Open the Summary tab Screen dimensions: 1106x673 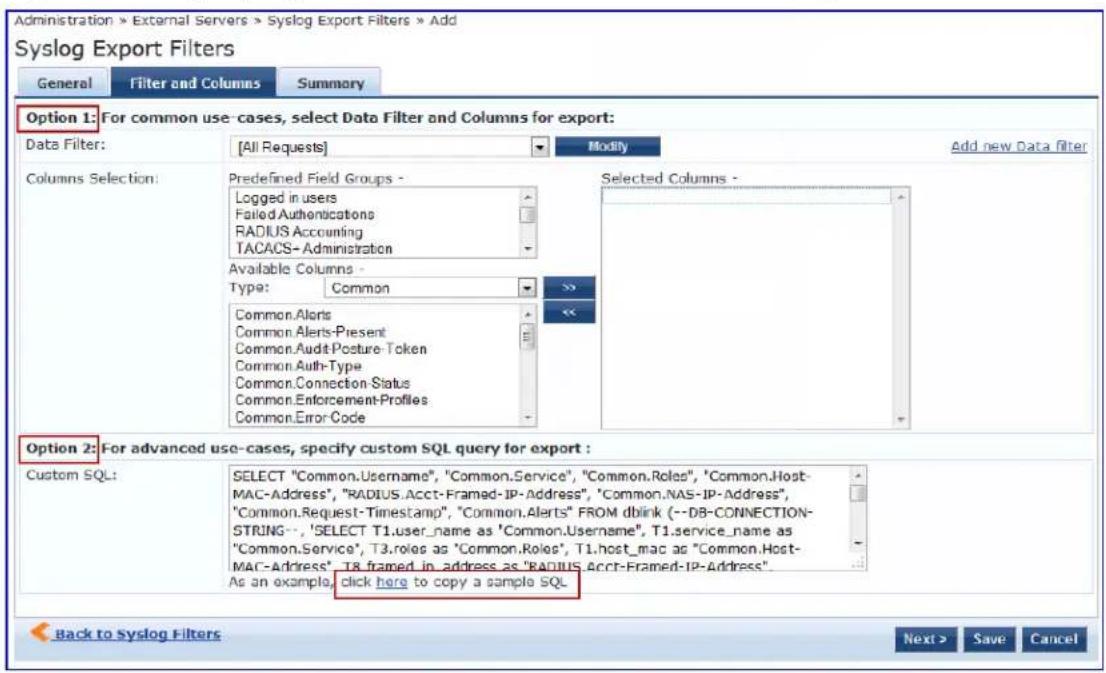click(x=330, y=83)
